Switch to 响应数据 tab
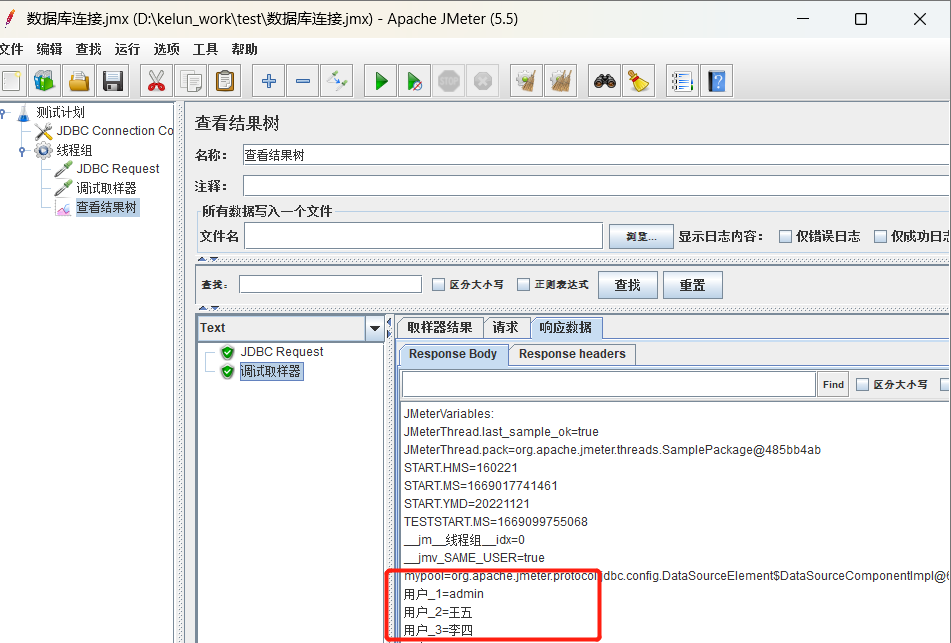The image size is (951, 643). [565, 328]
